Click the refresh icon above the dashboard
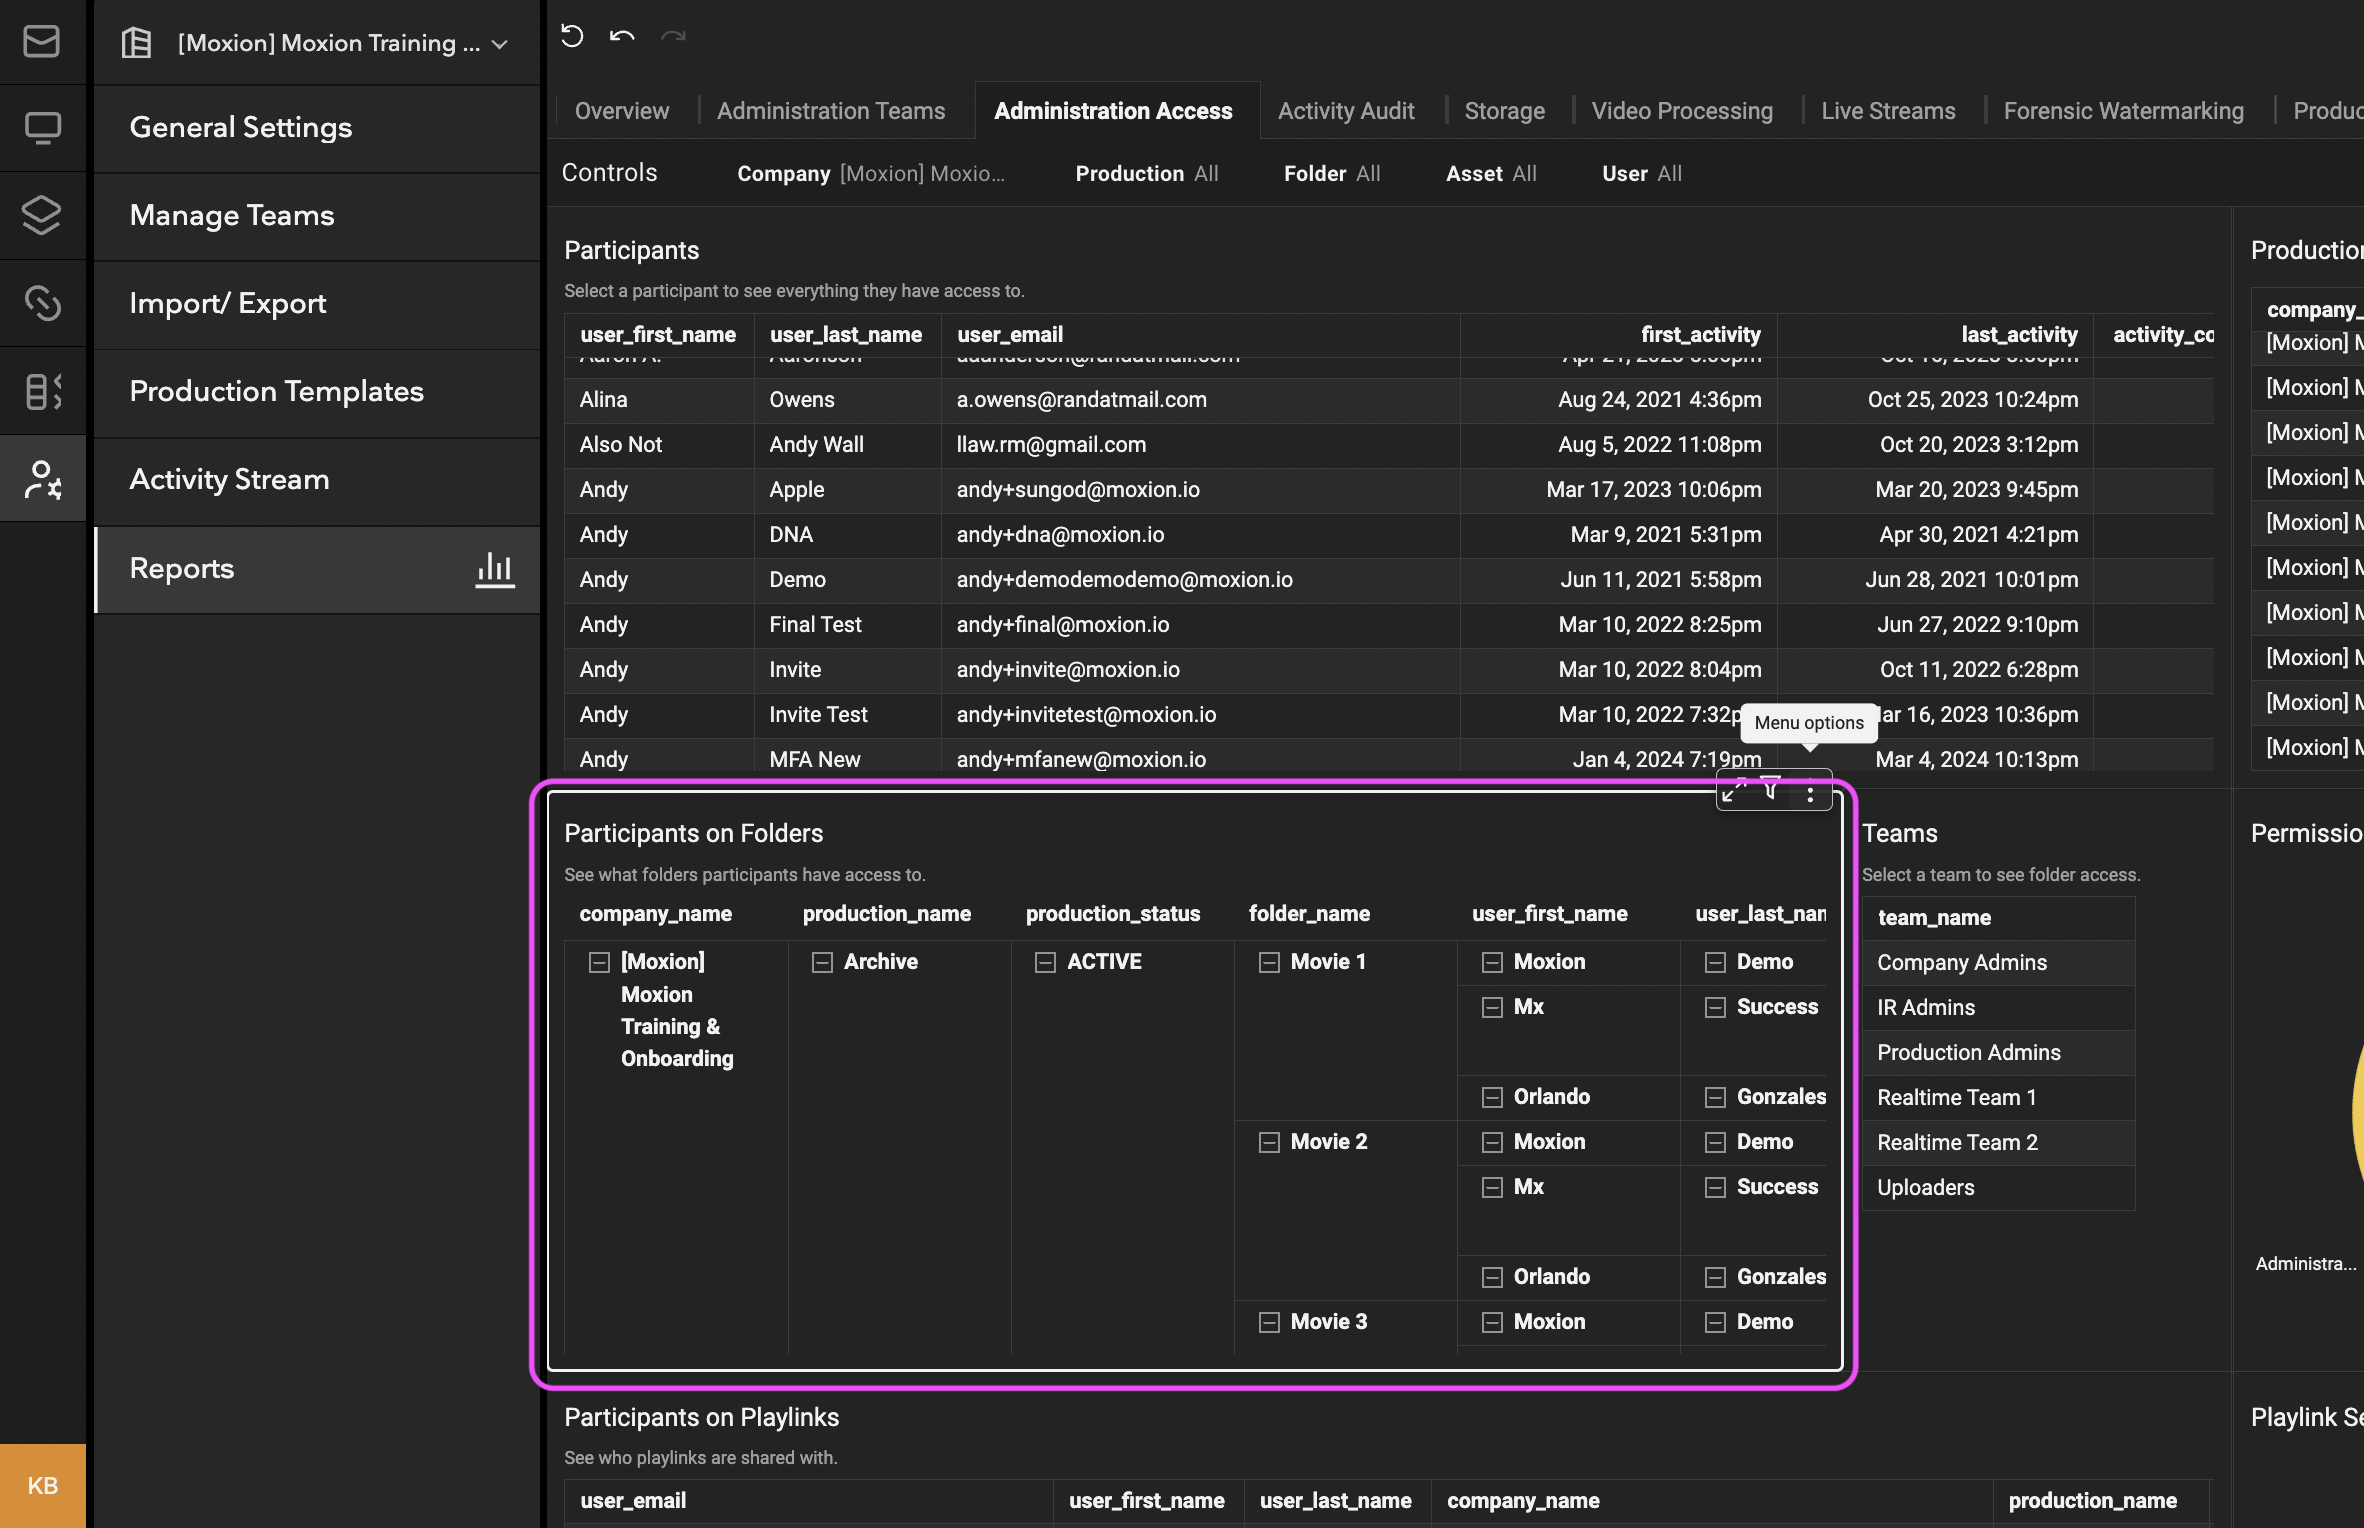 (571, 36)
